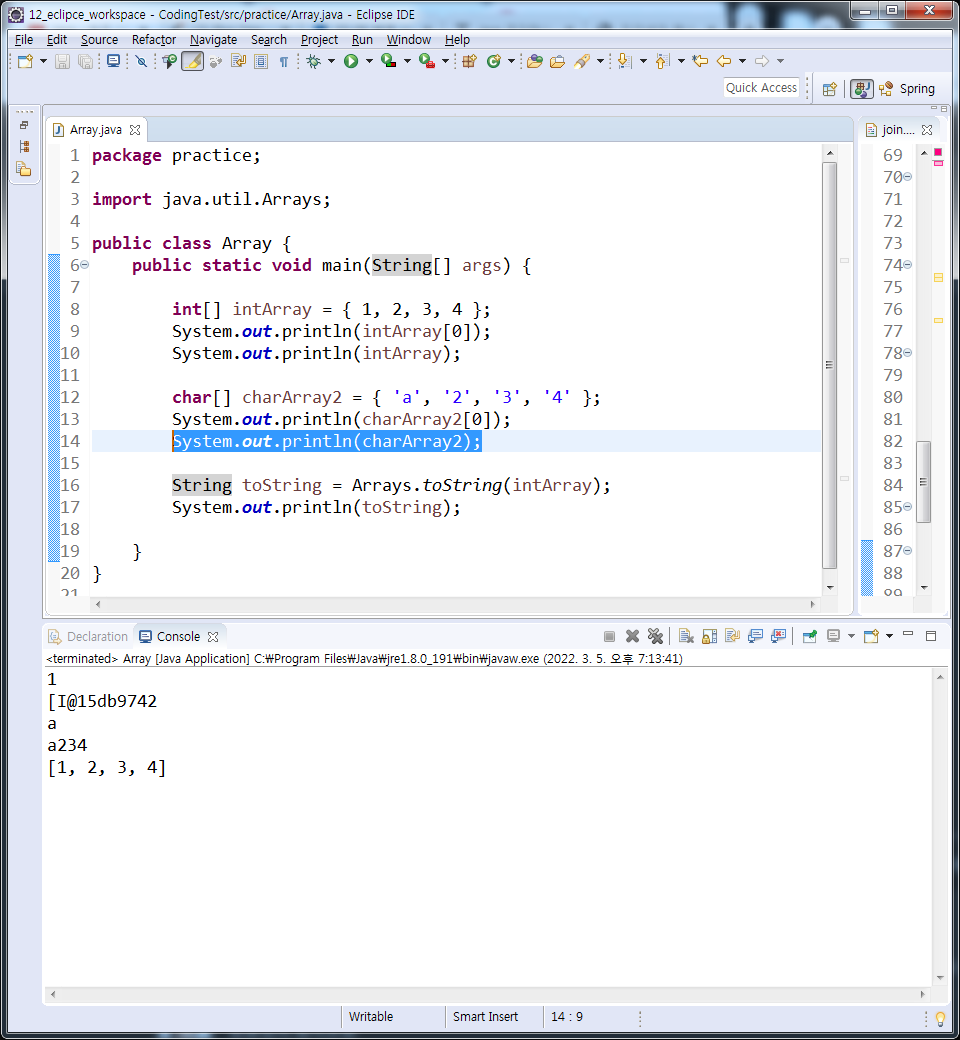Close the Console view tab
This screenshot has width=960, height=1040.
213,637
